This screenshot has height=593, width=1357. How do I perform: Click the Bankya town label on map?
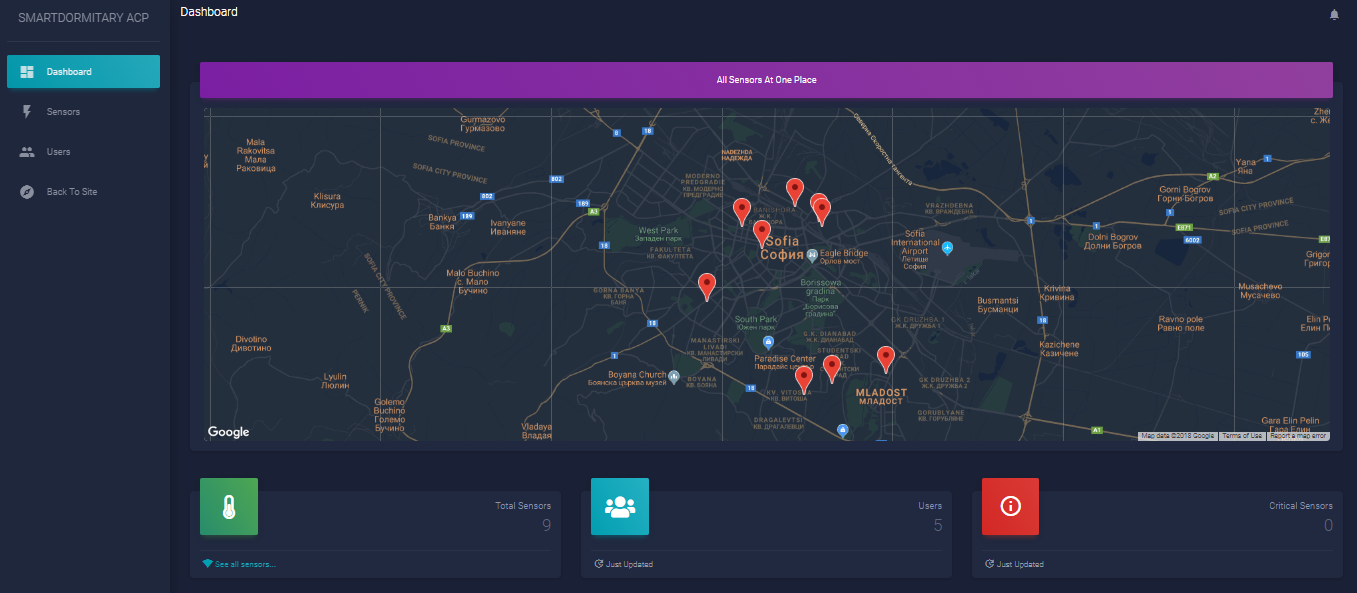tap(442, 222)
